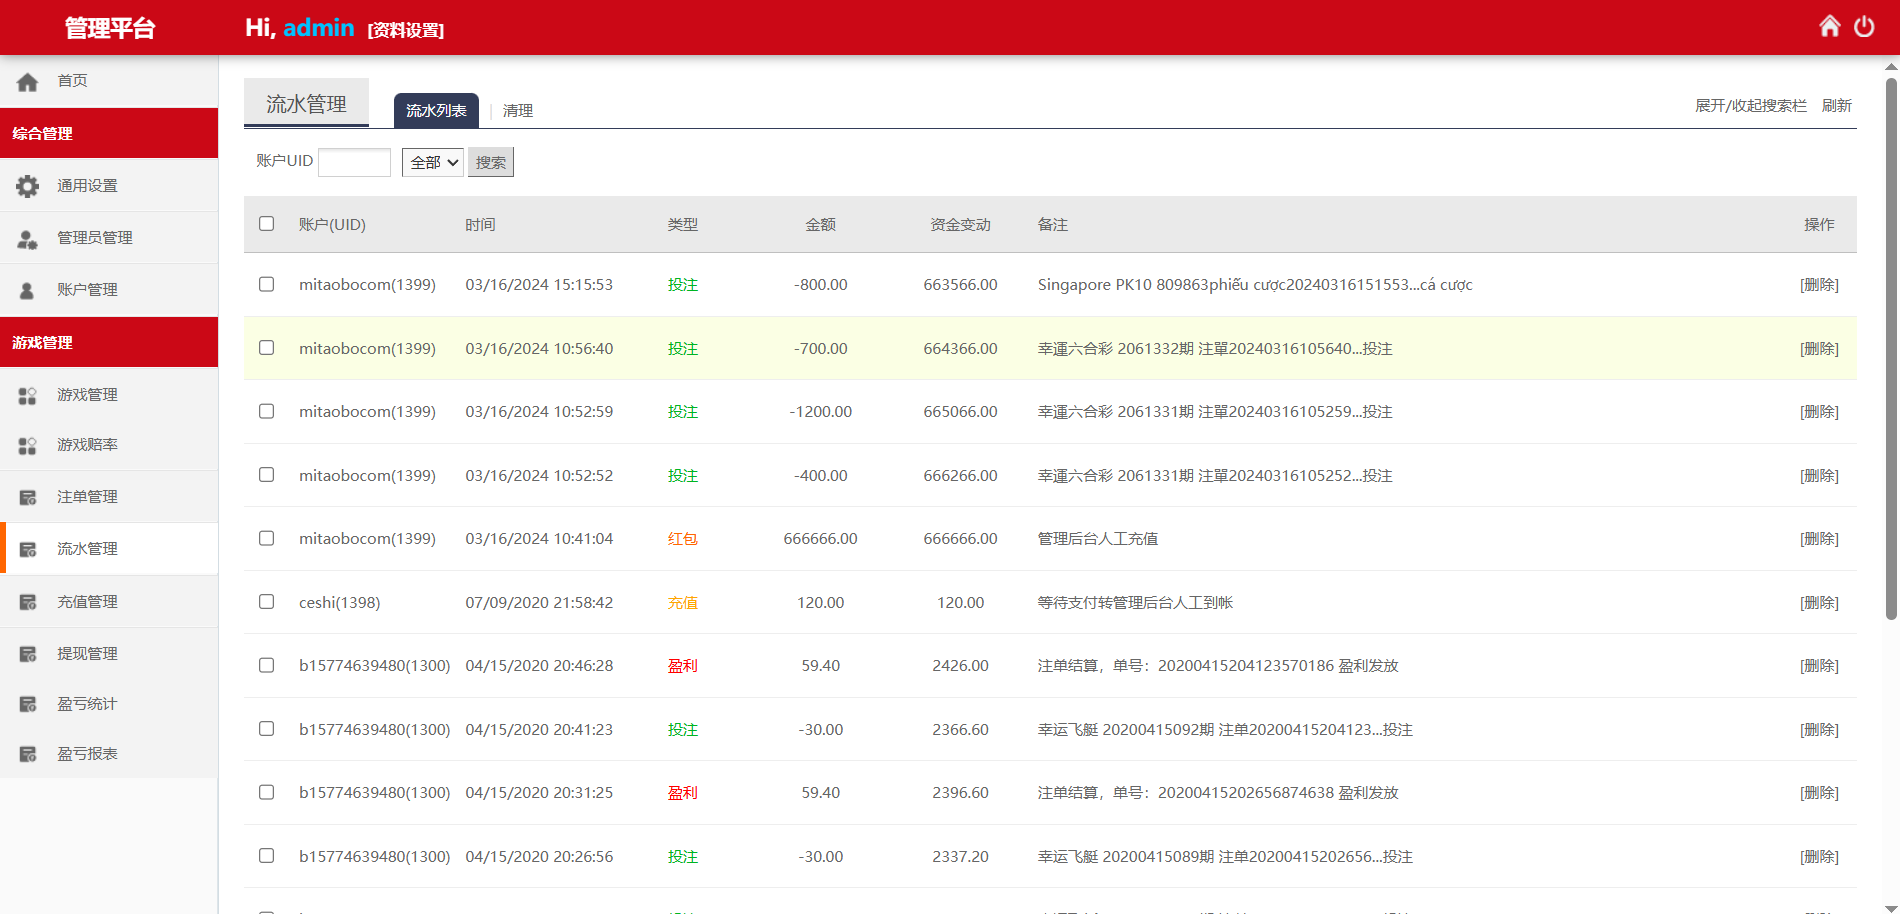The image size is (1900, 914).
Task: Check the 红包 row dated 03/16/2024 10:41:04
Action: click(266, 538)
